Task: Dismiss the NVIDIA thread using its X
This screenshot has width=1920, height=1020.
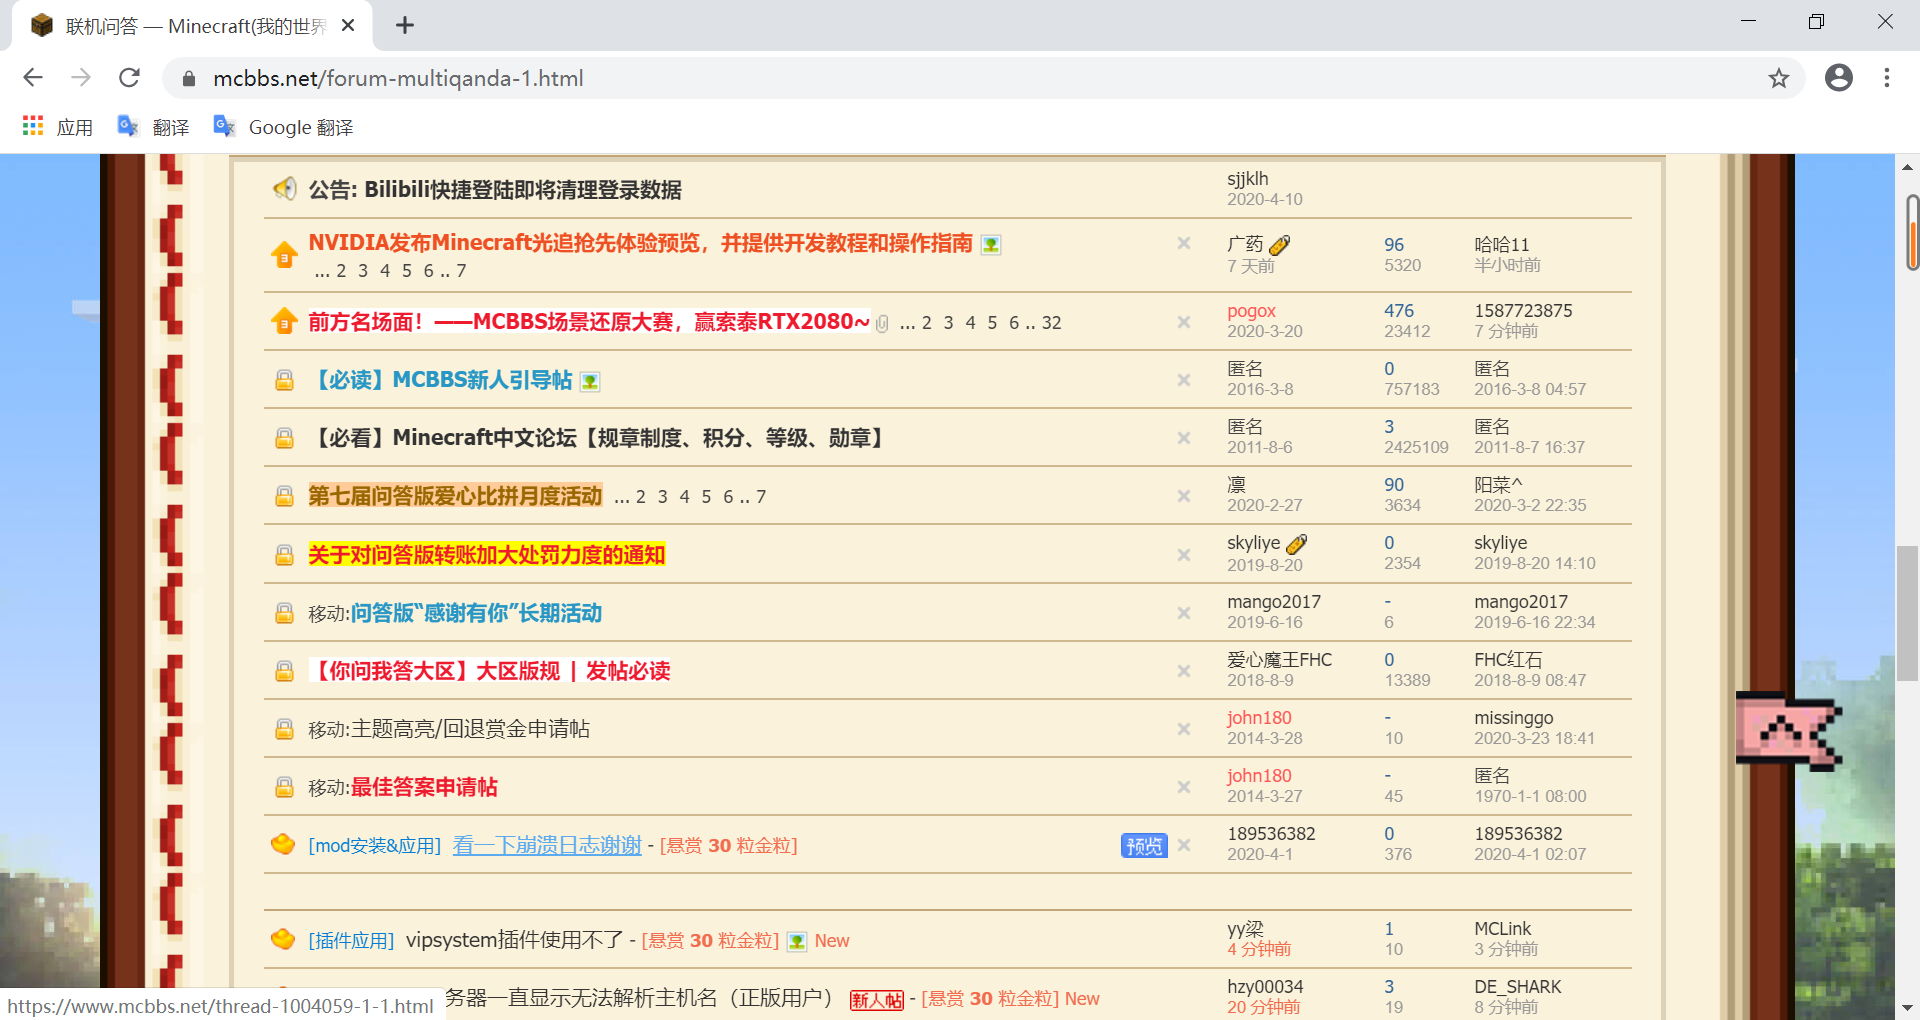Action: tap(1183, 243)
